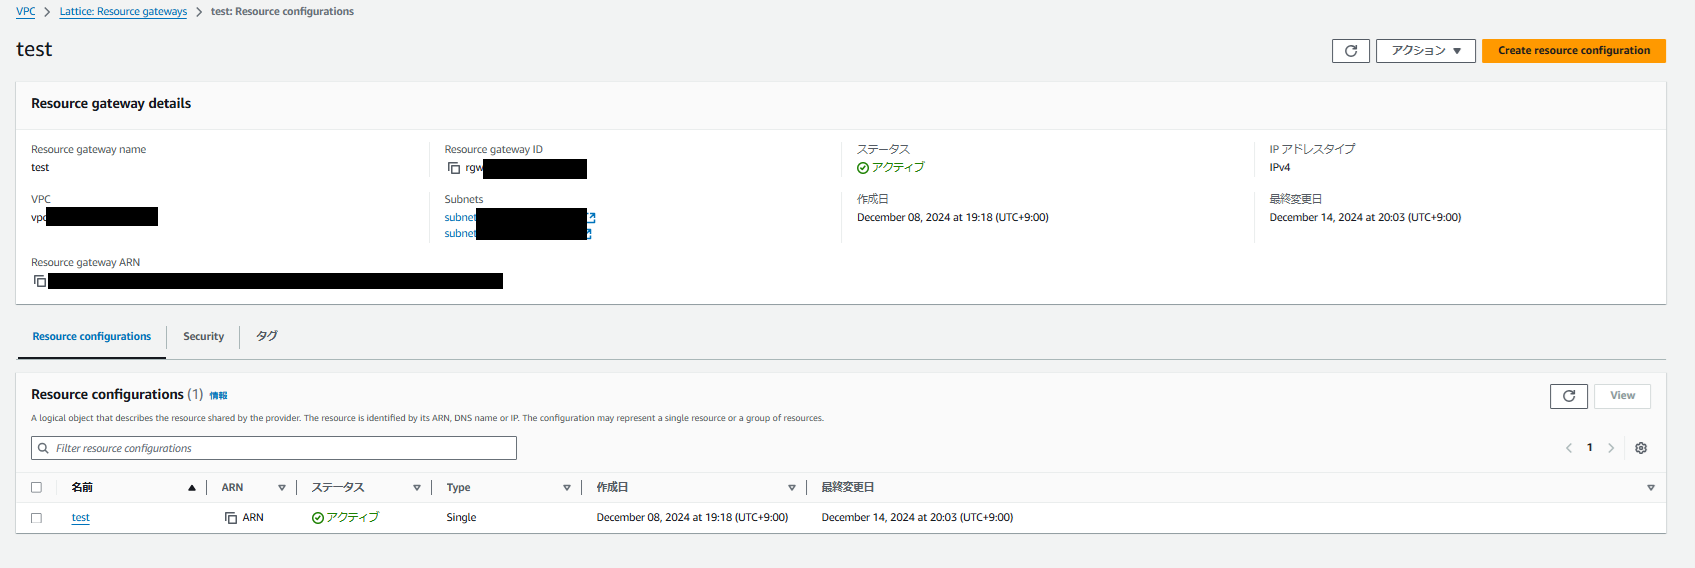This screenshot has height=568, width=1695.
Task: Sort by Type column arrow
Action: (x=567, y=488)
